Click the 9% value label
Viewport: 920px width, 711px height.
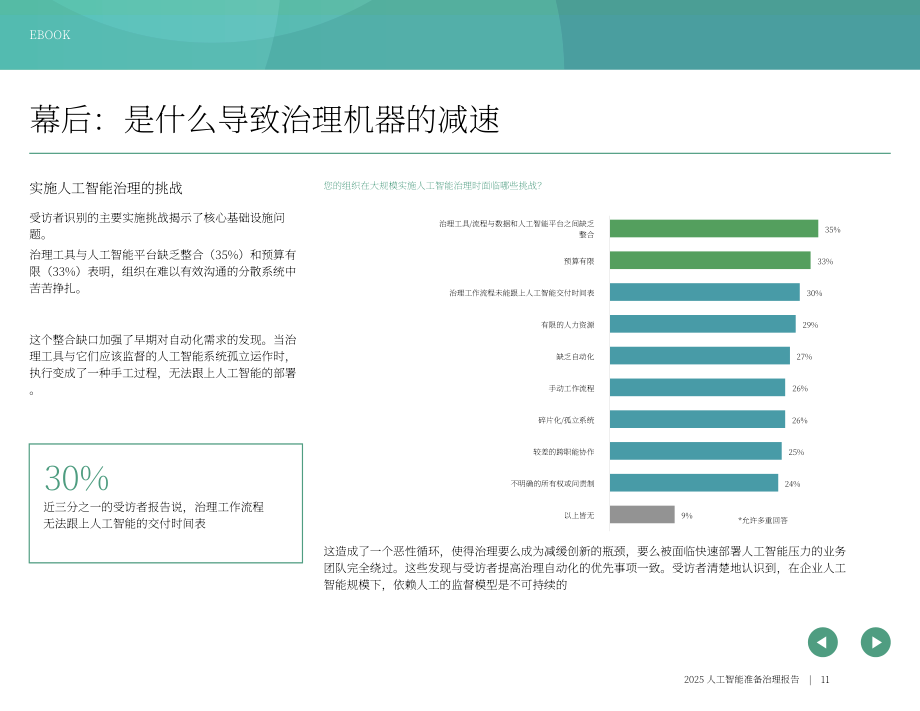[x=686, y=515]
